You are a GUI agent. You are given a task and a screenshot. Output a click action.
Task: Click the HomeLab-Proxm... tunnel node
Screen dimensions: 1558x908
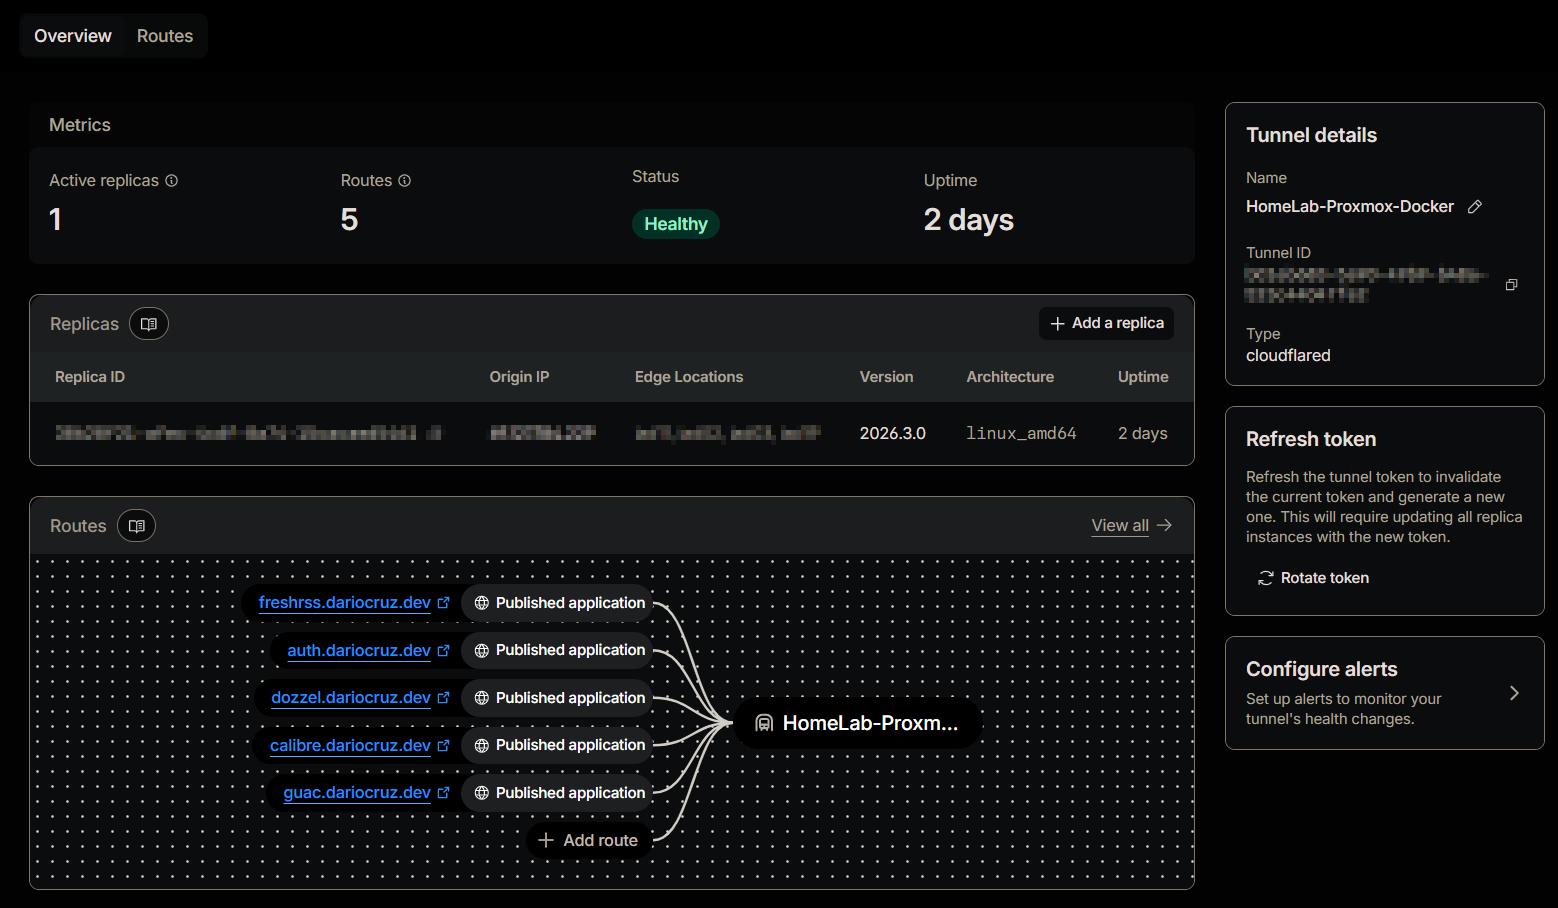pos(858,723)
